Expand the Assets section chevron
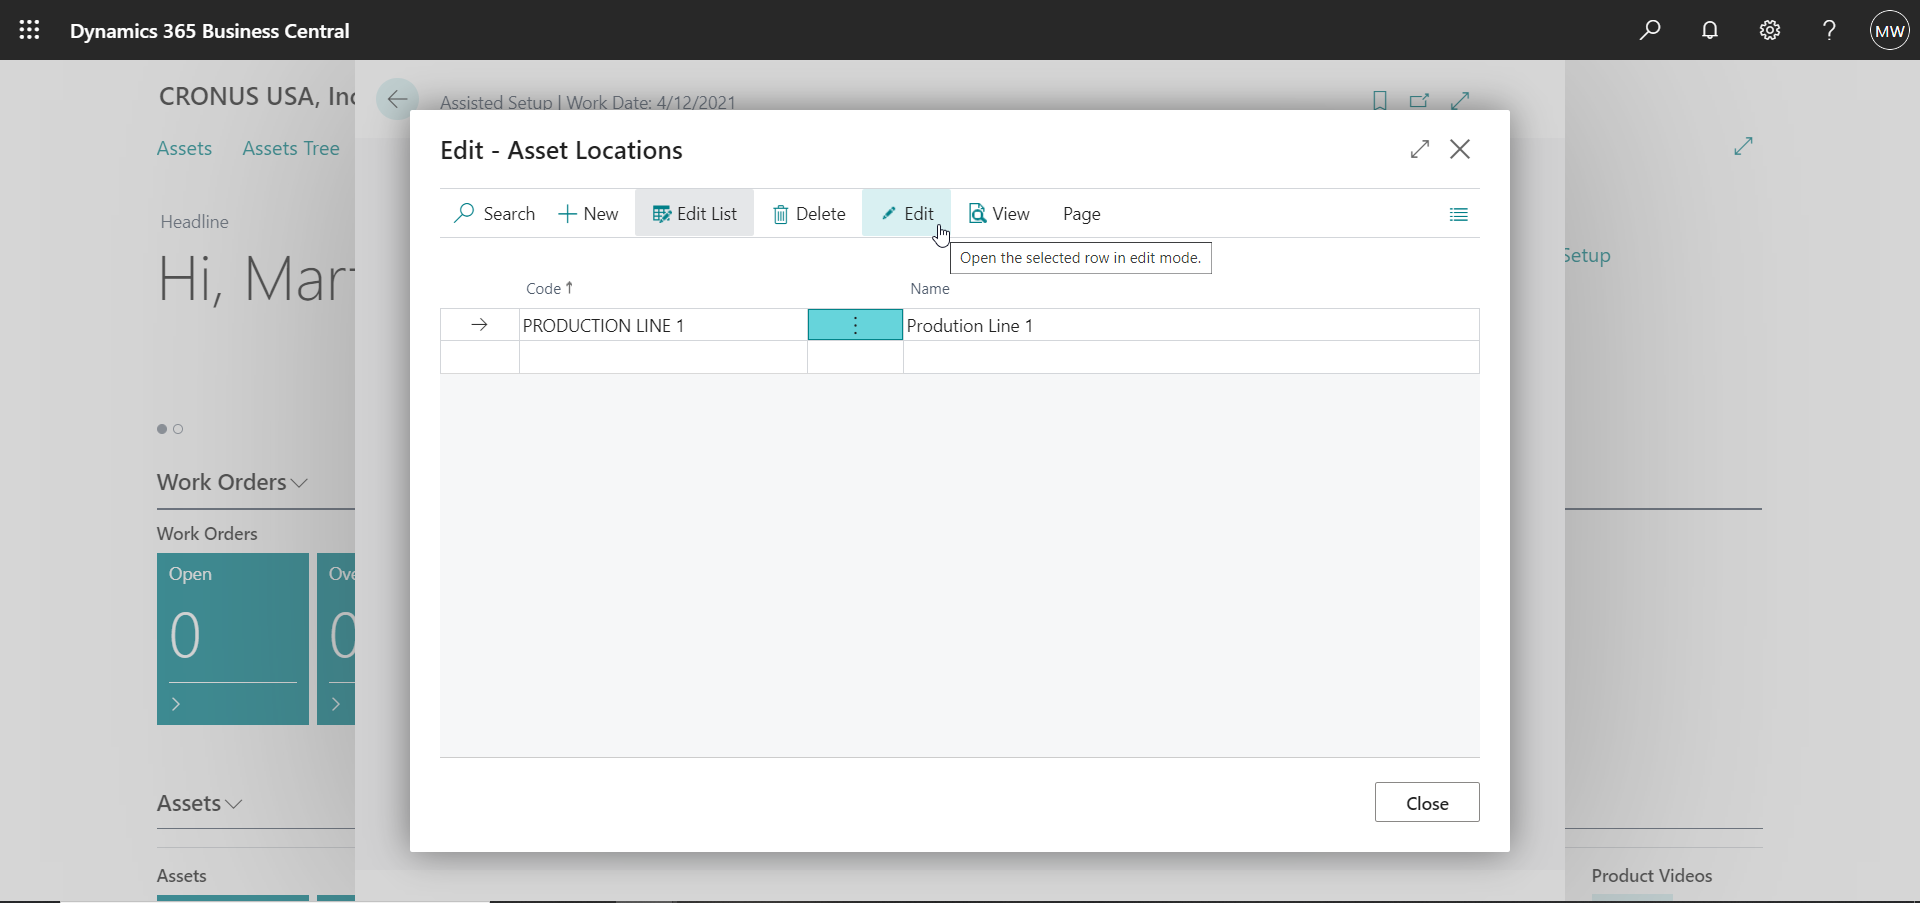 tap(234, 804)
